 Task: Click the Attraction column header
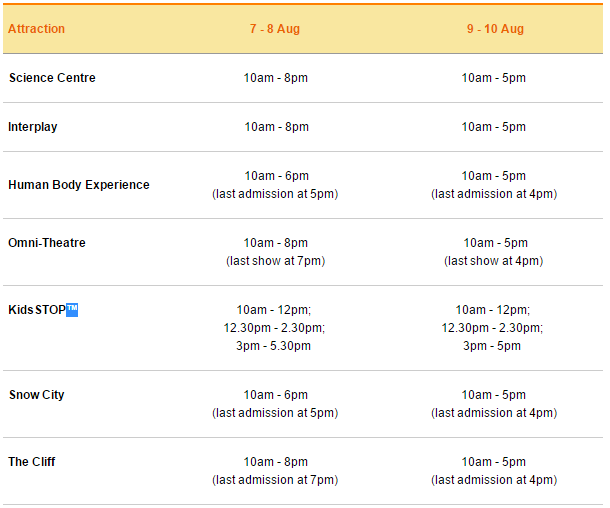click(36, 29)
